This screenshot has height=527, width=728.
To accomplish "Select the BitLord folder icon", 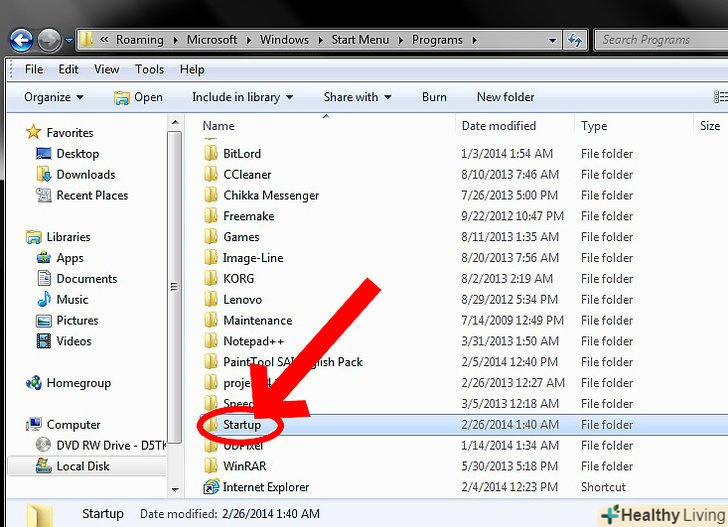I will (x=211, y=153).
